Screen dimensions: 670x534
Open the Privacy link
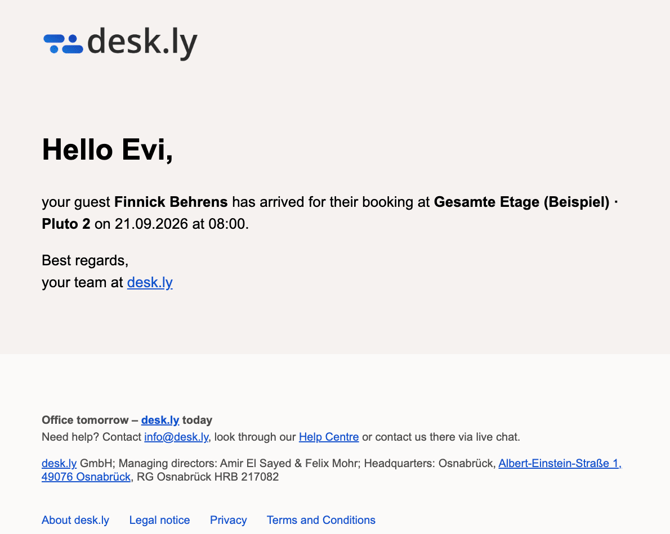tap(228, 520)
